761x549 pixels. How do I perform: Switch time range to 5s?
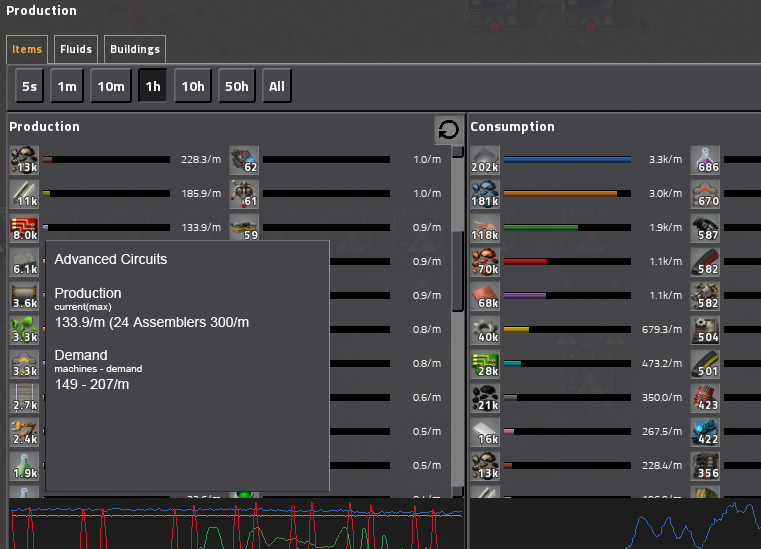pos(30,86)
